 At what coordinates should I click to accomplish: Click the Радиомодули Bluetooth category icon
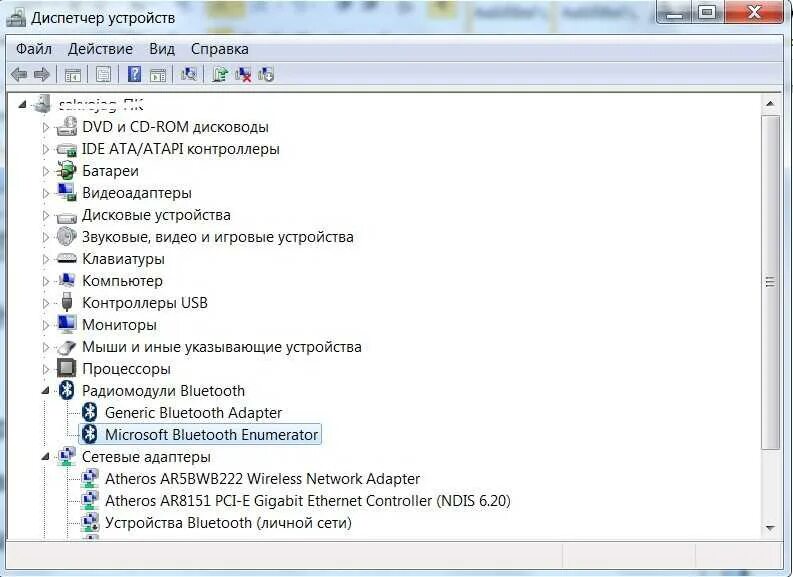(66, 390)
